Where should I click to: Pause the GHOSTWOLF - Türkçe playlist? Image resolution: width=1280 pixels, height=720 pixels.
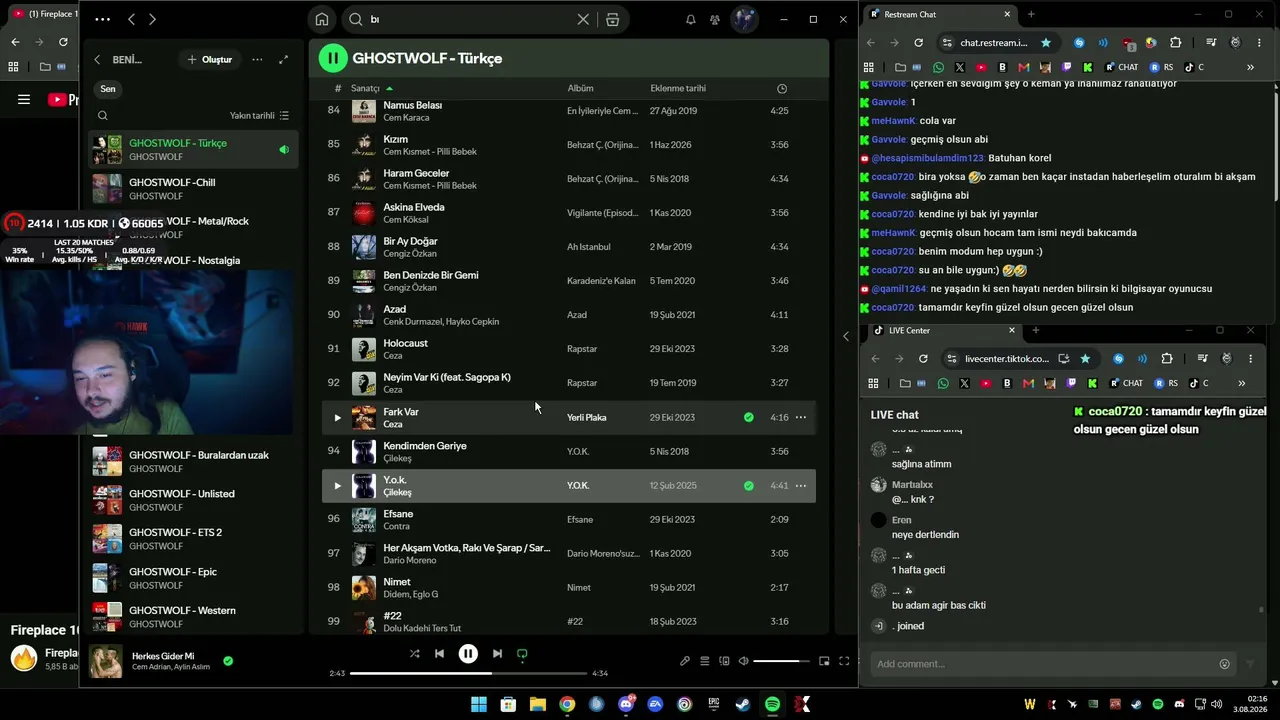click(x=333, y=58)
